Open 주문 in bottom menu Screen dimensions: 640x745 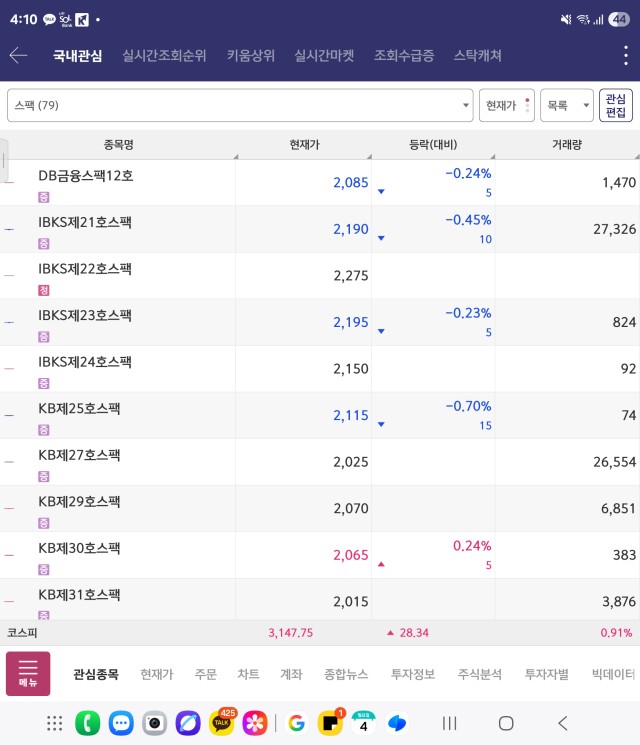click(206, 674)
